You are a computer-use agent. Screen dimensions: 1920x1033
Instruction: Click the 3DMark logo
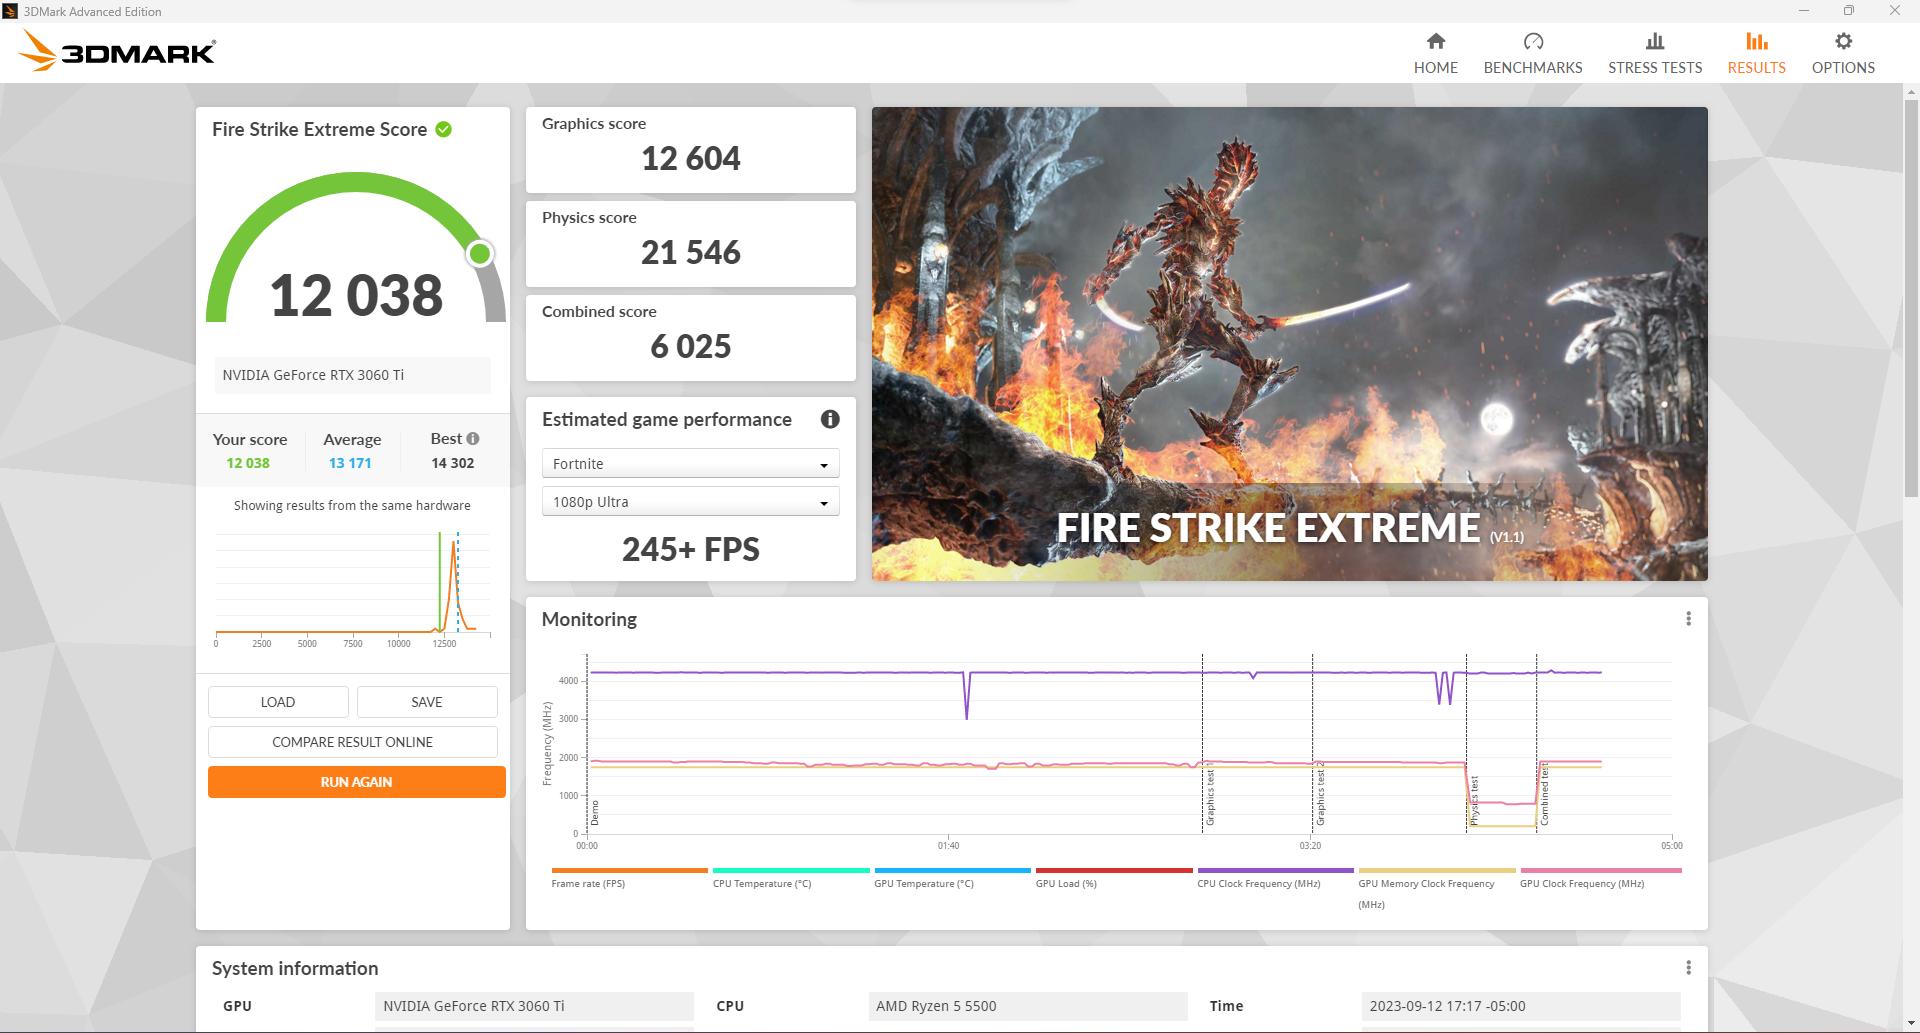point(115,51)
